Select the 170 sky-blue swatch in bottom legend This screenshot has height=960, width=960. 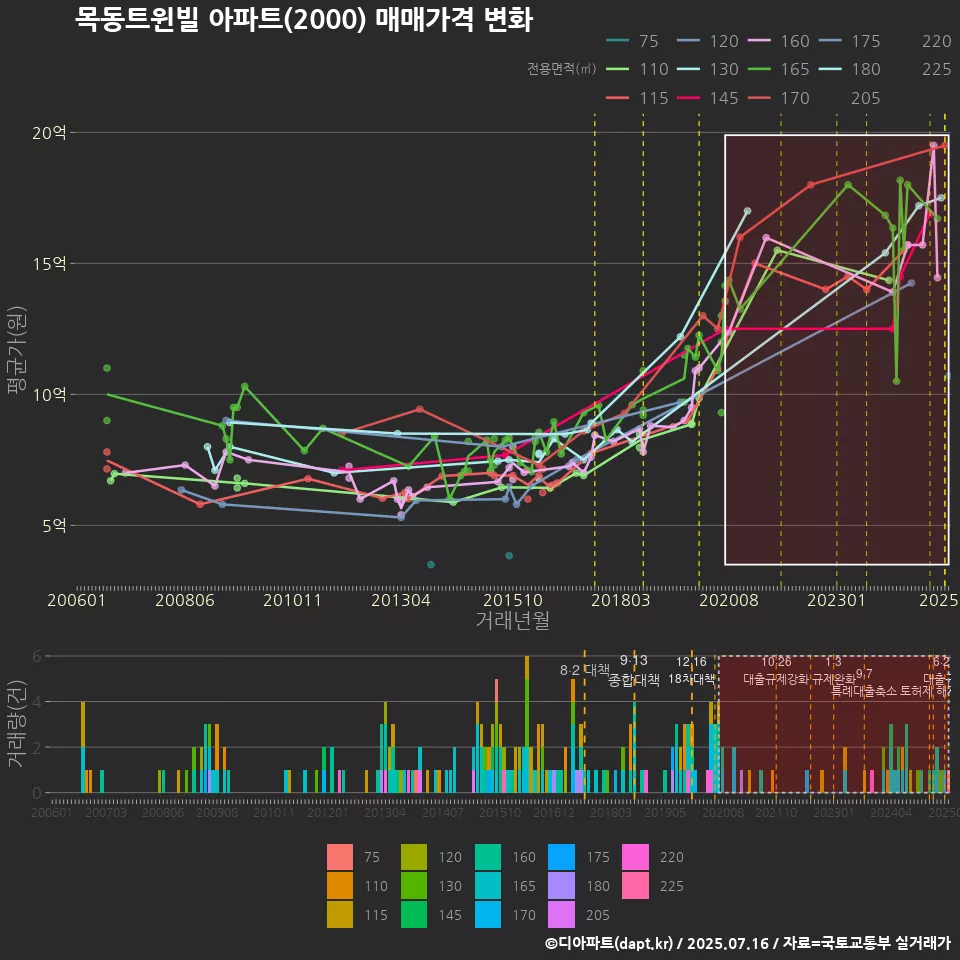488,914
